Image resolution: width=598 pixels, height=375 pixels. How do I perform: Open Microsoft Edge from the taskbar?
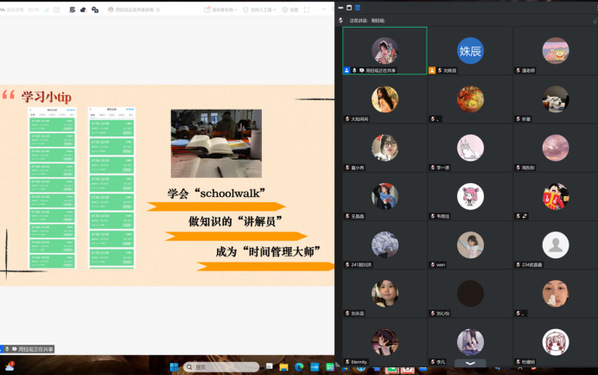coord(299,367)
